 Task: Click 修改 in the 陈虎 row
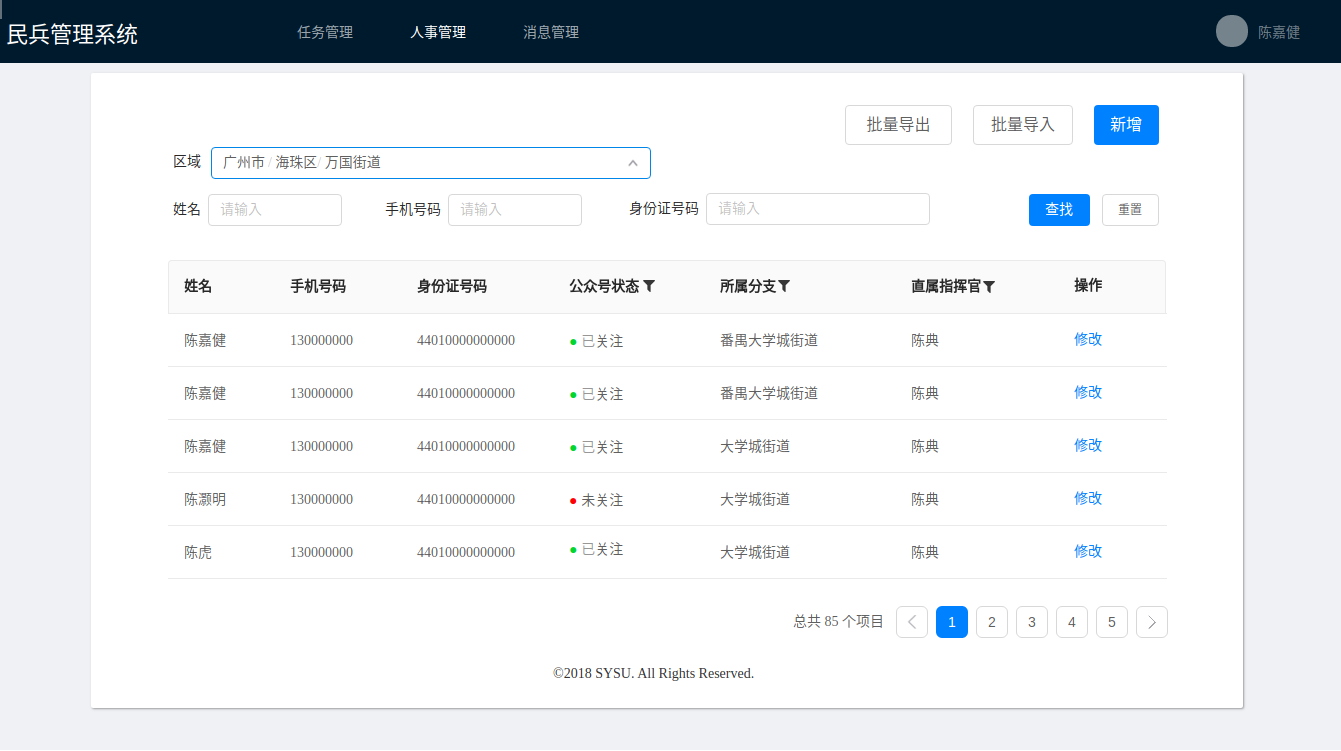(x=1088, y=551)
